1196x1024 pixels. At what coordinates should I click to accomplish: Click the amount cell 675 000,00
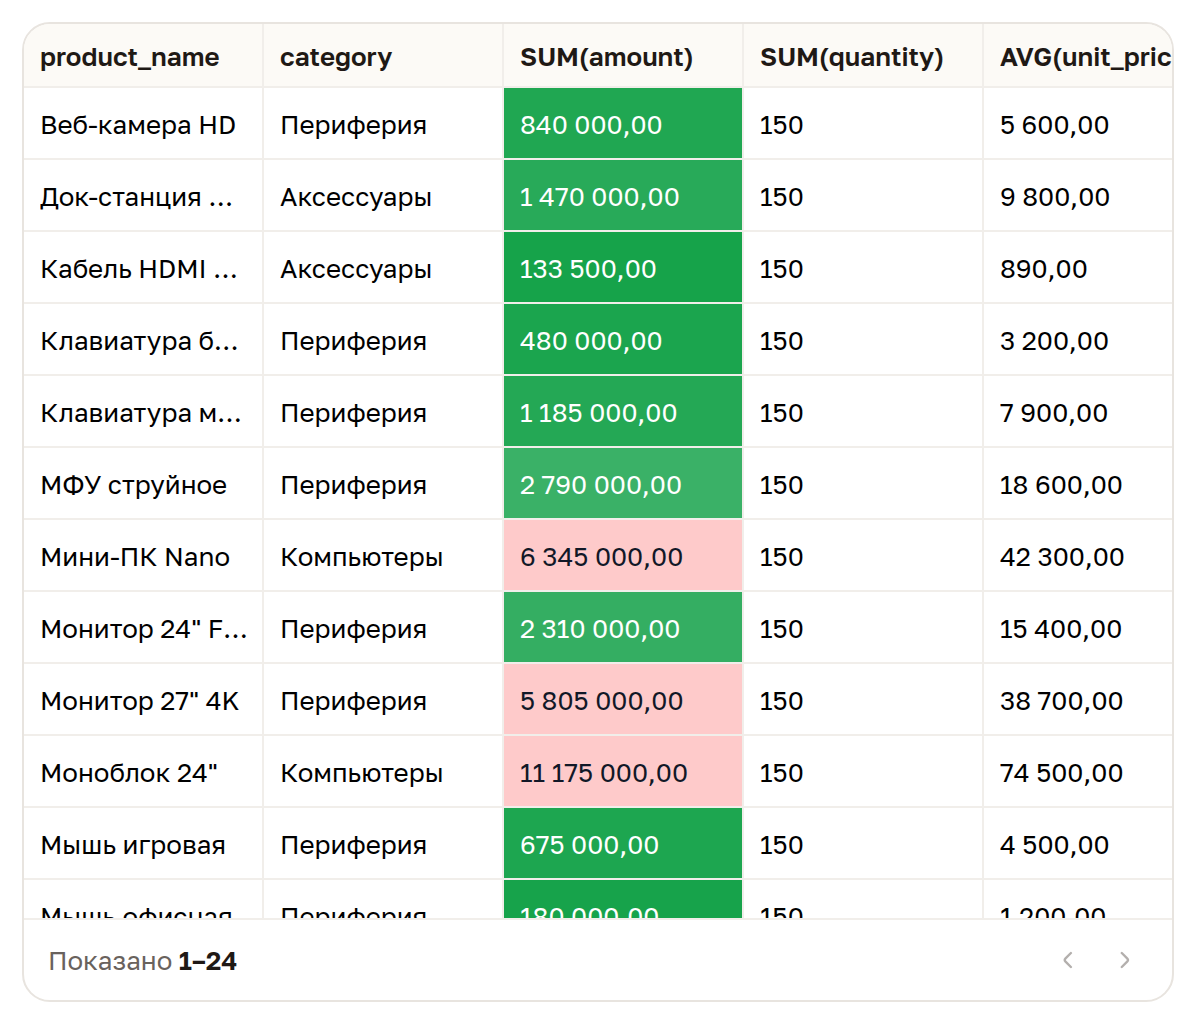coord(622,845)
